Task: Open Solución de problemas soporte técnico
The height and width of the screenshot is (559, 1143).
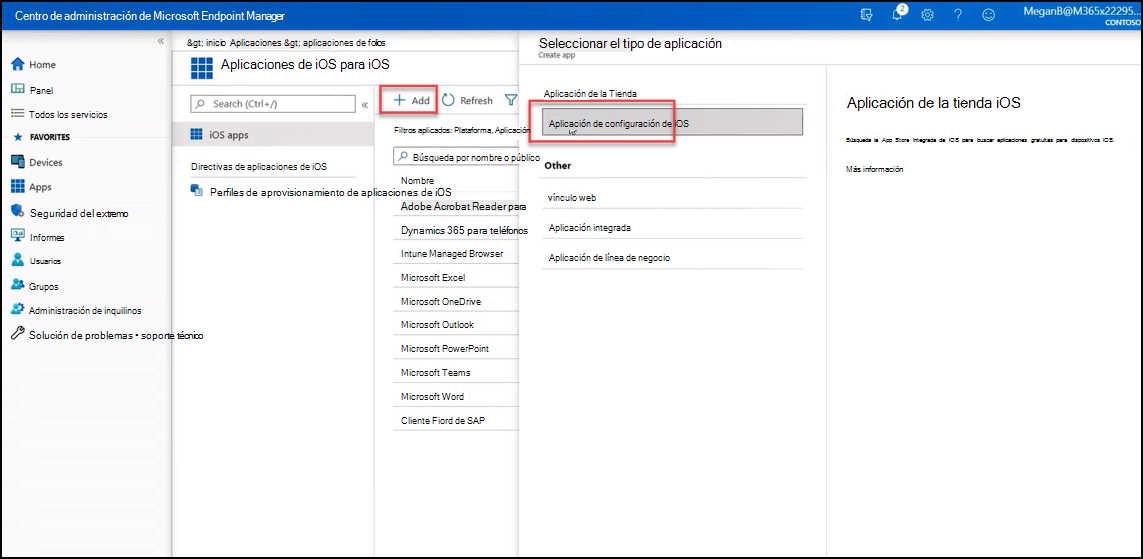Action: 116,336
